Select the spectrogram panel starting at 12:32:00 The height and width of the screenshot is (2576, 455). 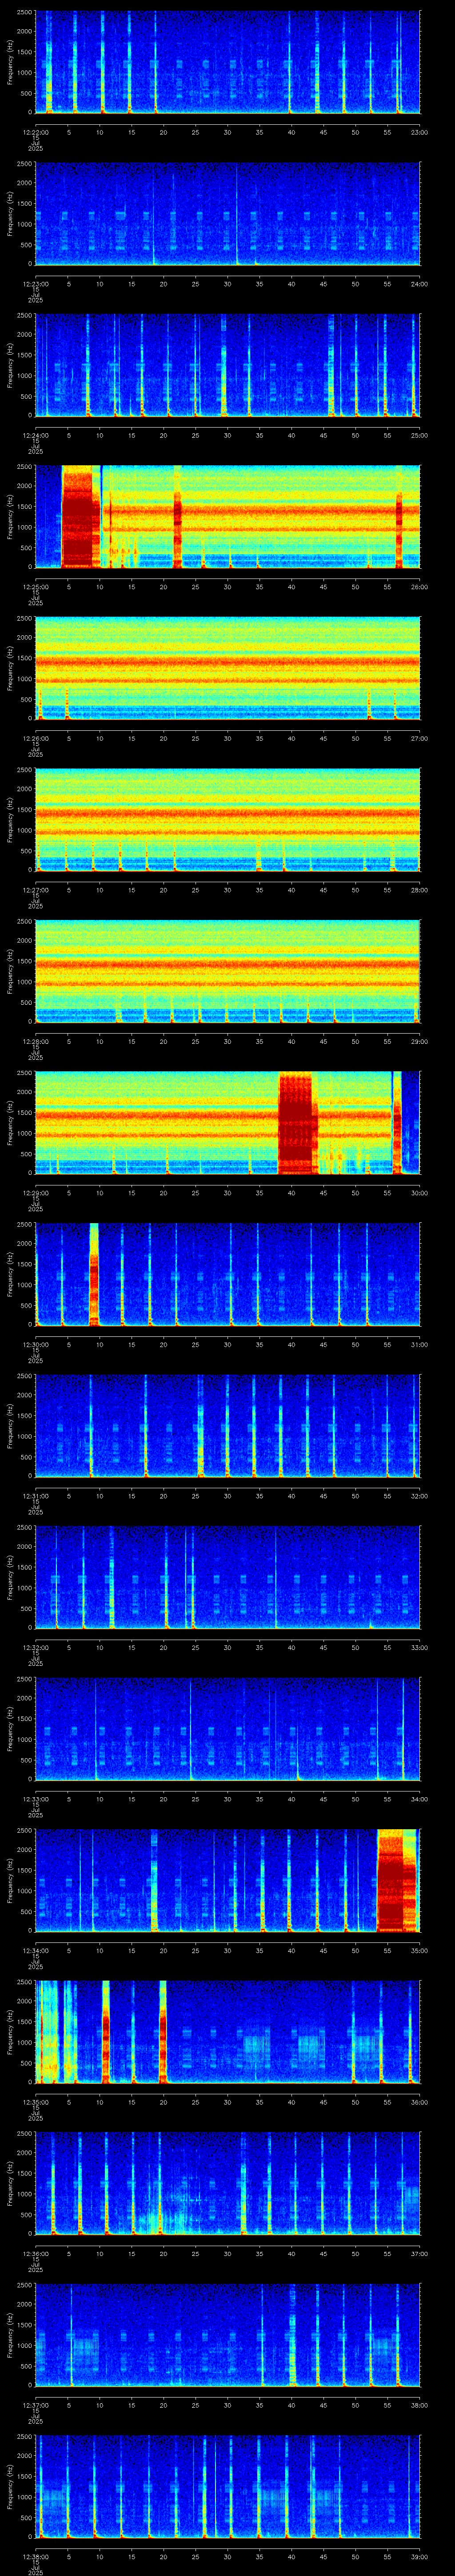[228, 1577]
